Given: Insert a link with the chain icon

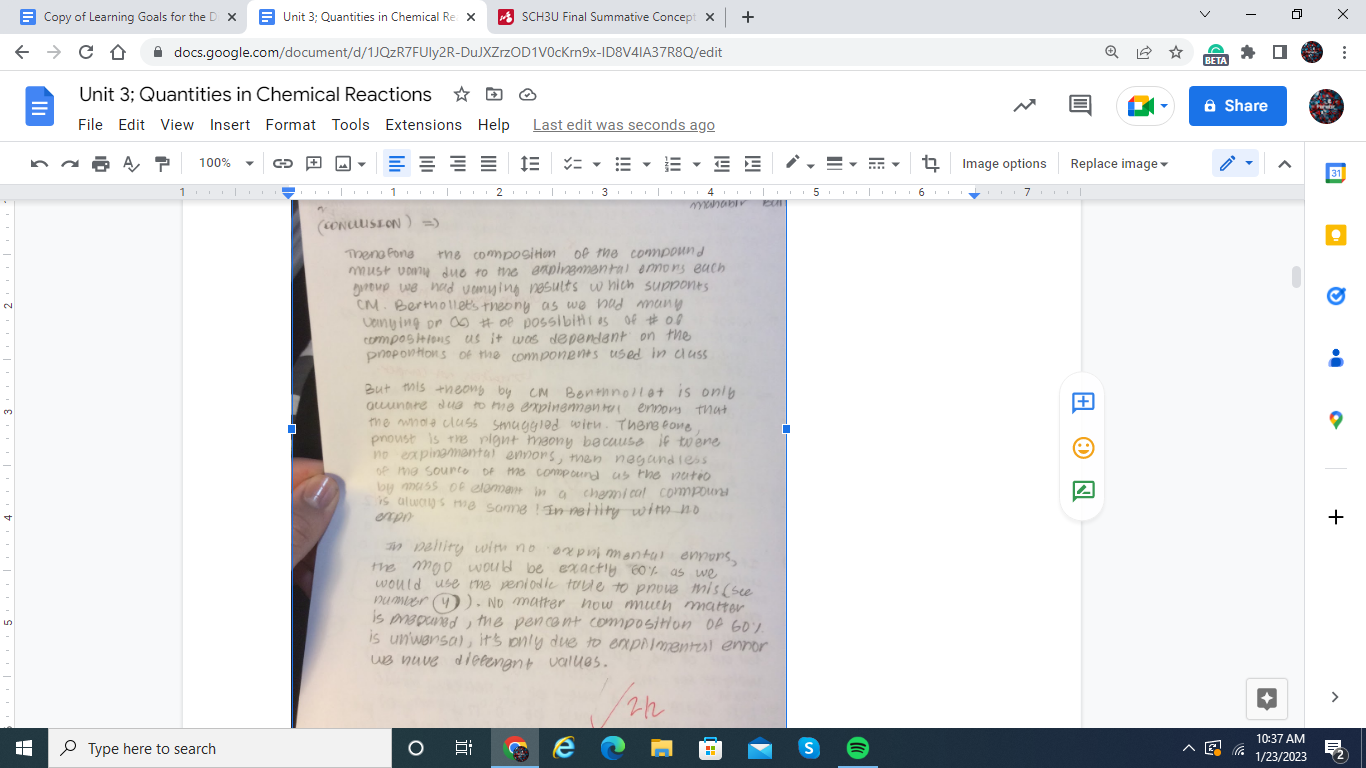Looking at the screenshot, I should [283, 164].
